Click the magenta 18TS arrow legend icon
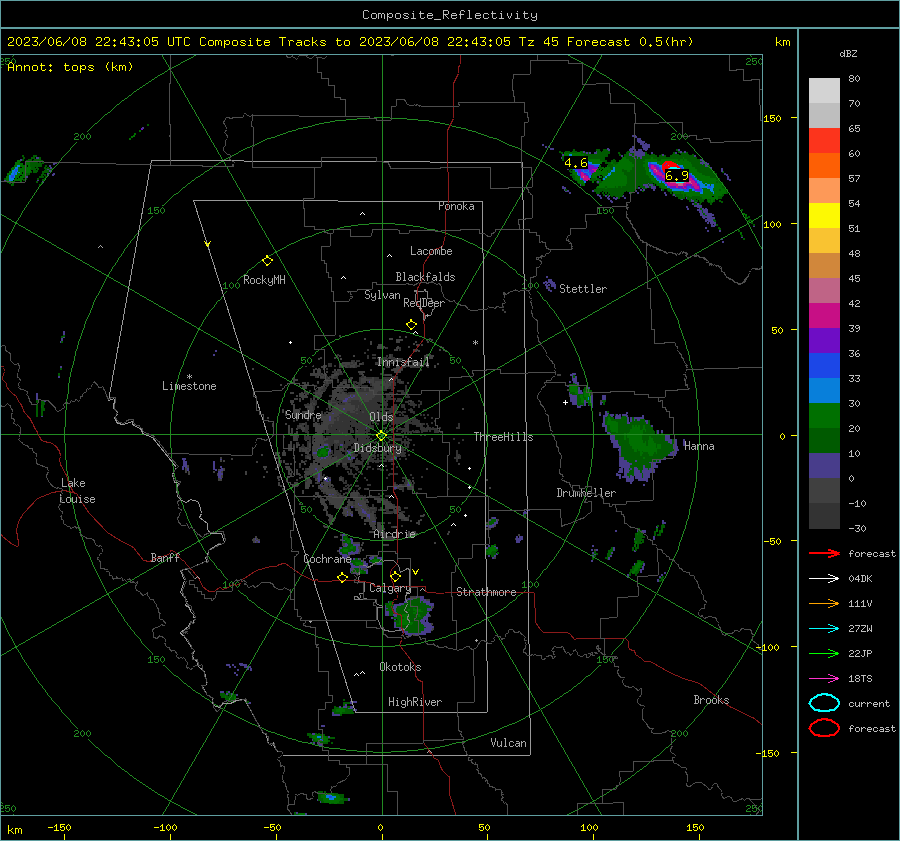The width and height of the screenshot is (900, 841). (824, 679)
